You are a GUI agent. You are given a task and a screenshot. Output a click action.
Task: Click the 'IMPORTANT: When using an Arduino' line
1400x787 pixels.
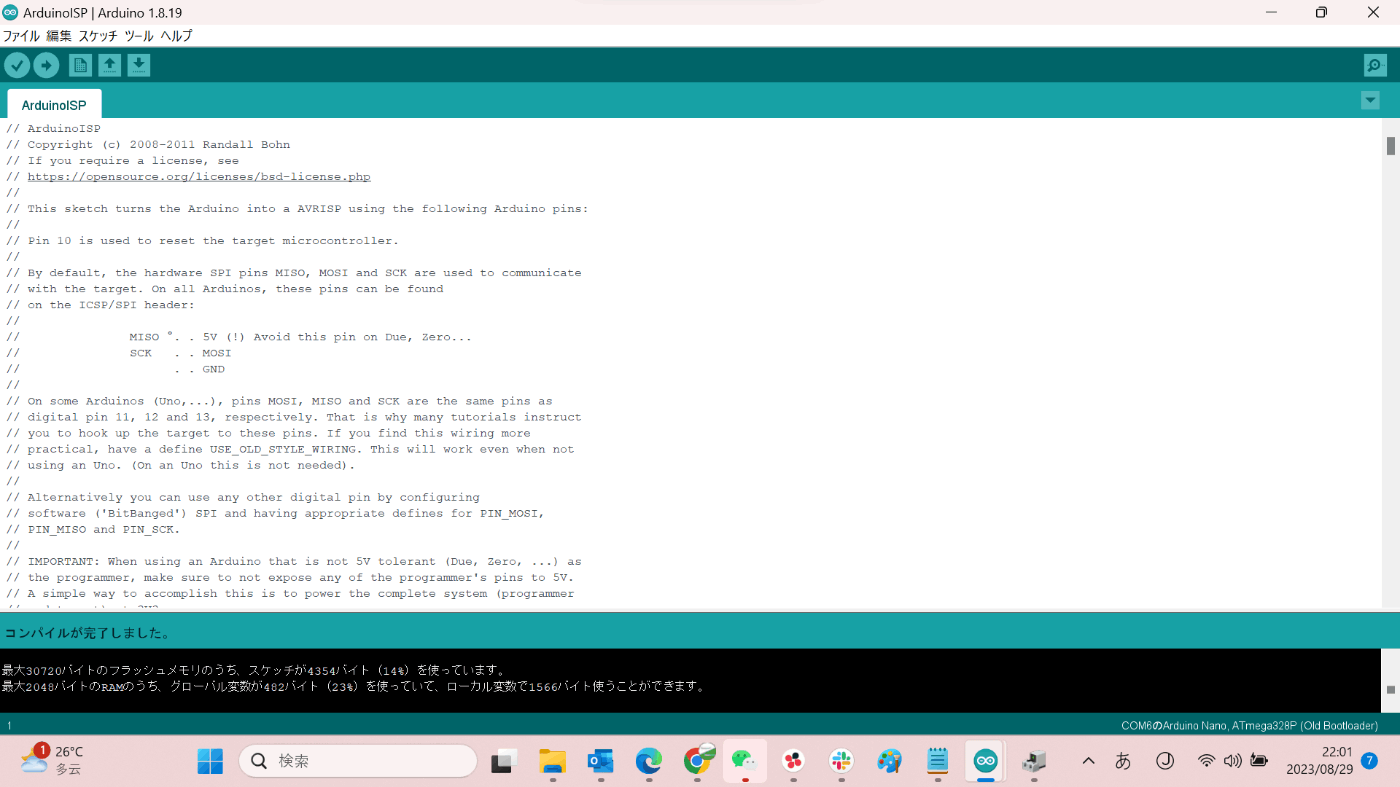(x=293, y=561)
